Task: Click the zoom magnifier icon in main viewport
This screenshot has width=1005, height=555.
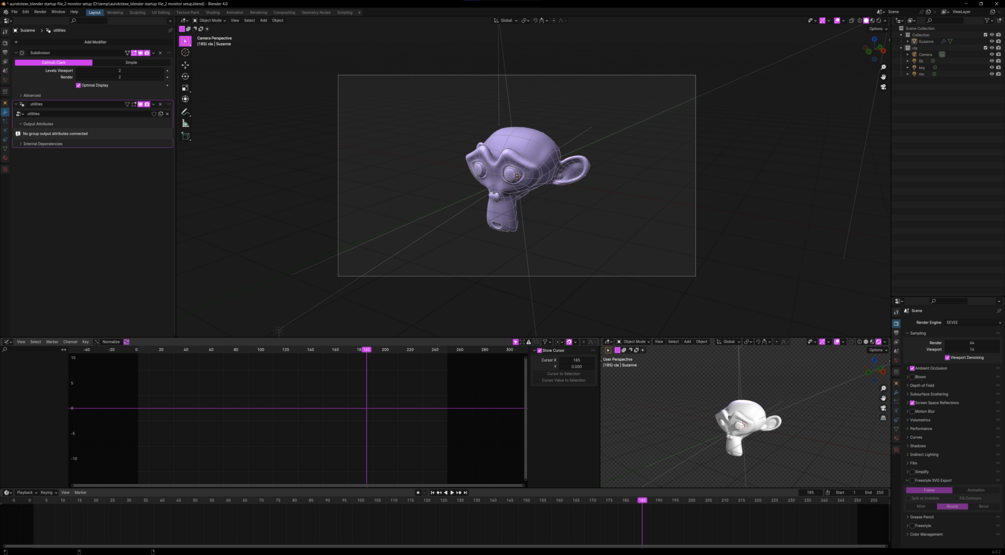Action: click(x=883, y=67)
